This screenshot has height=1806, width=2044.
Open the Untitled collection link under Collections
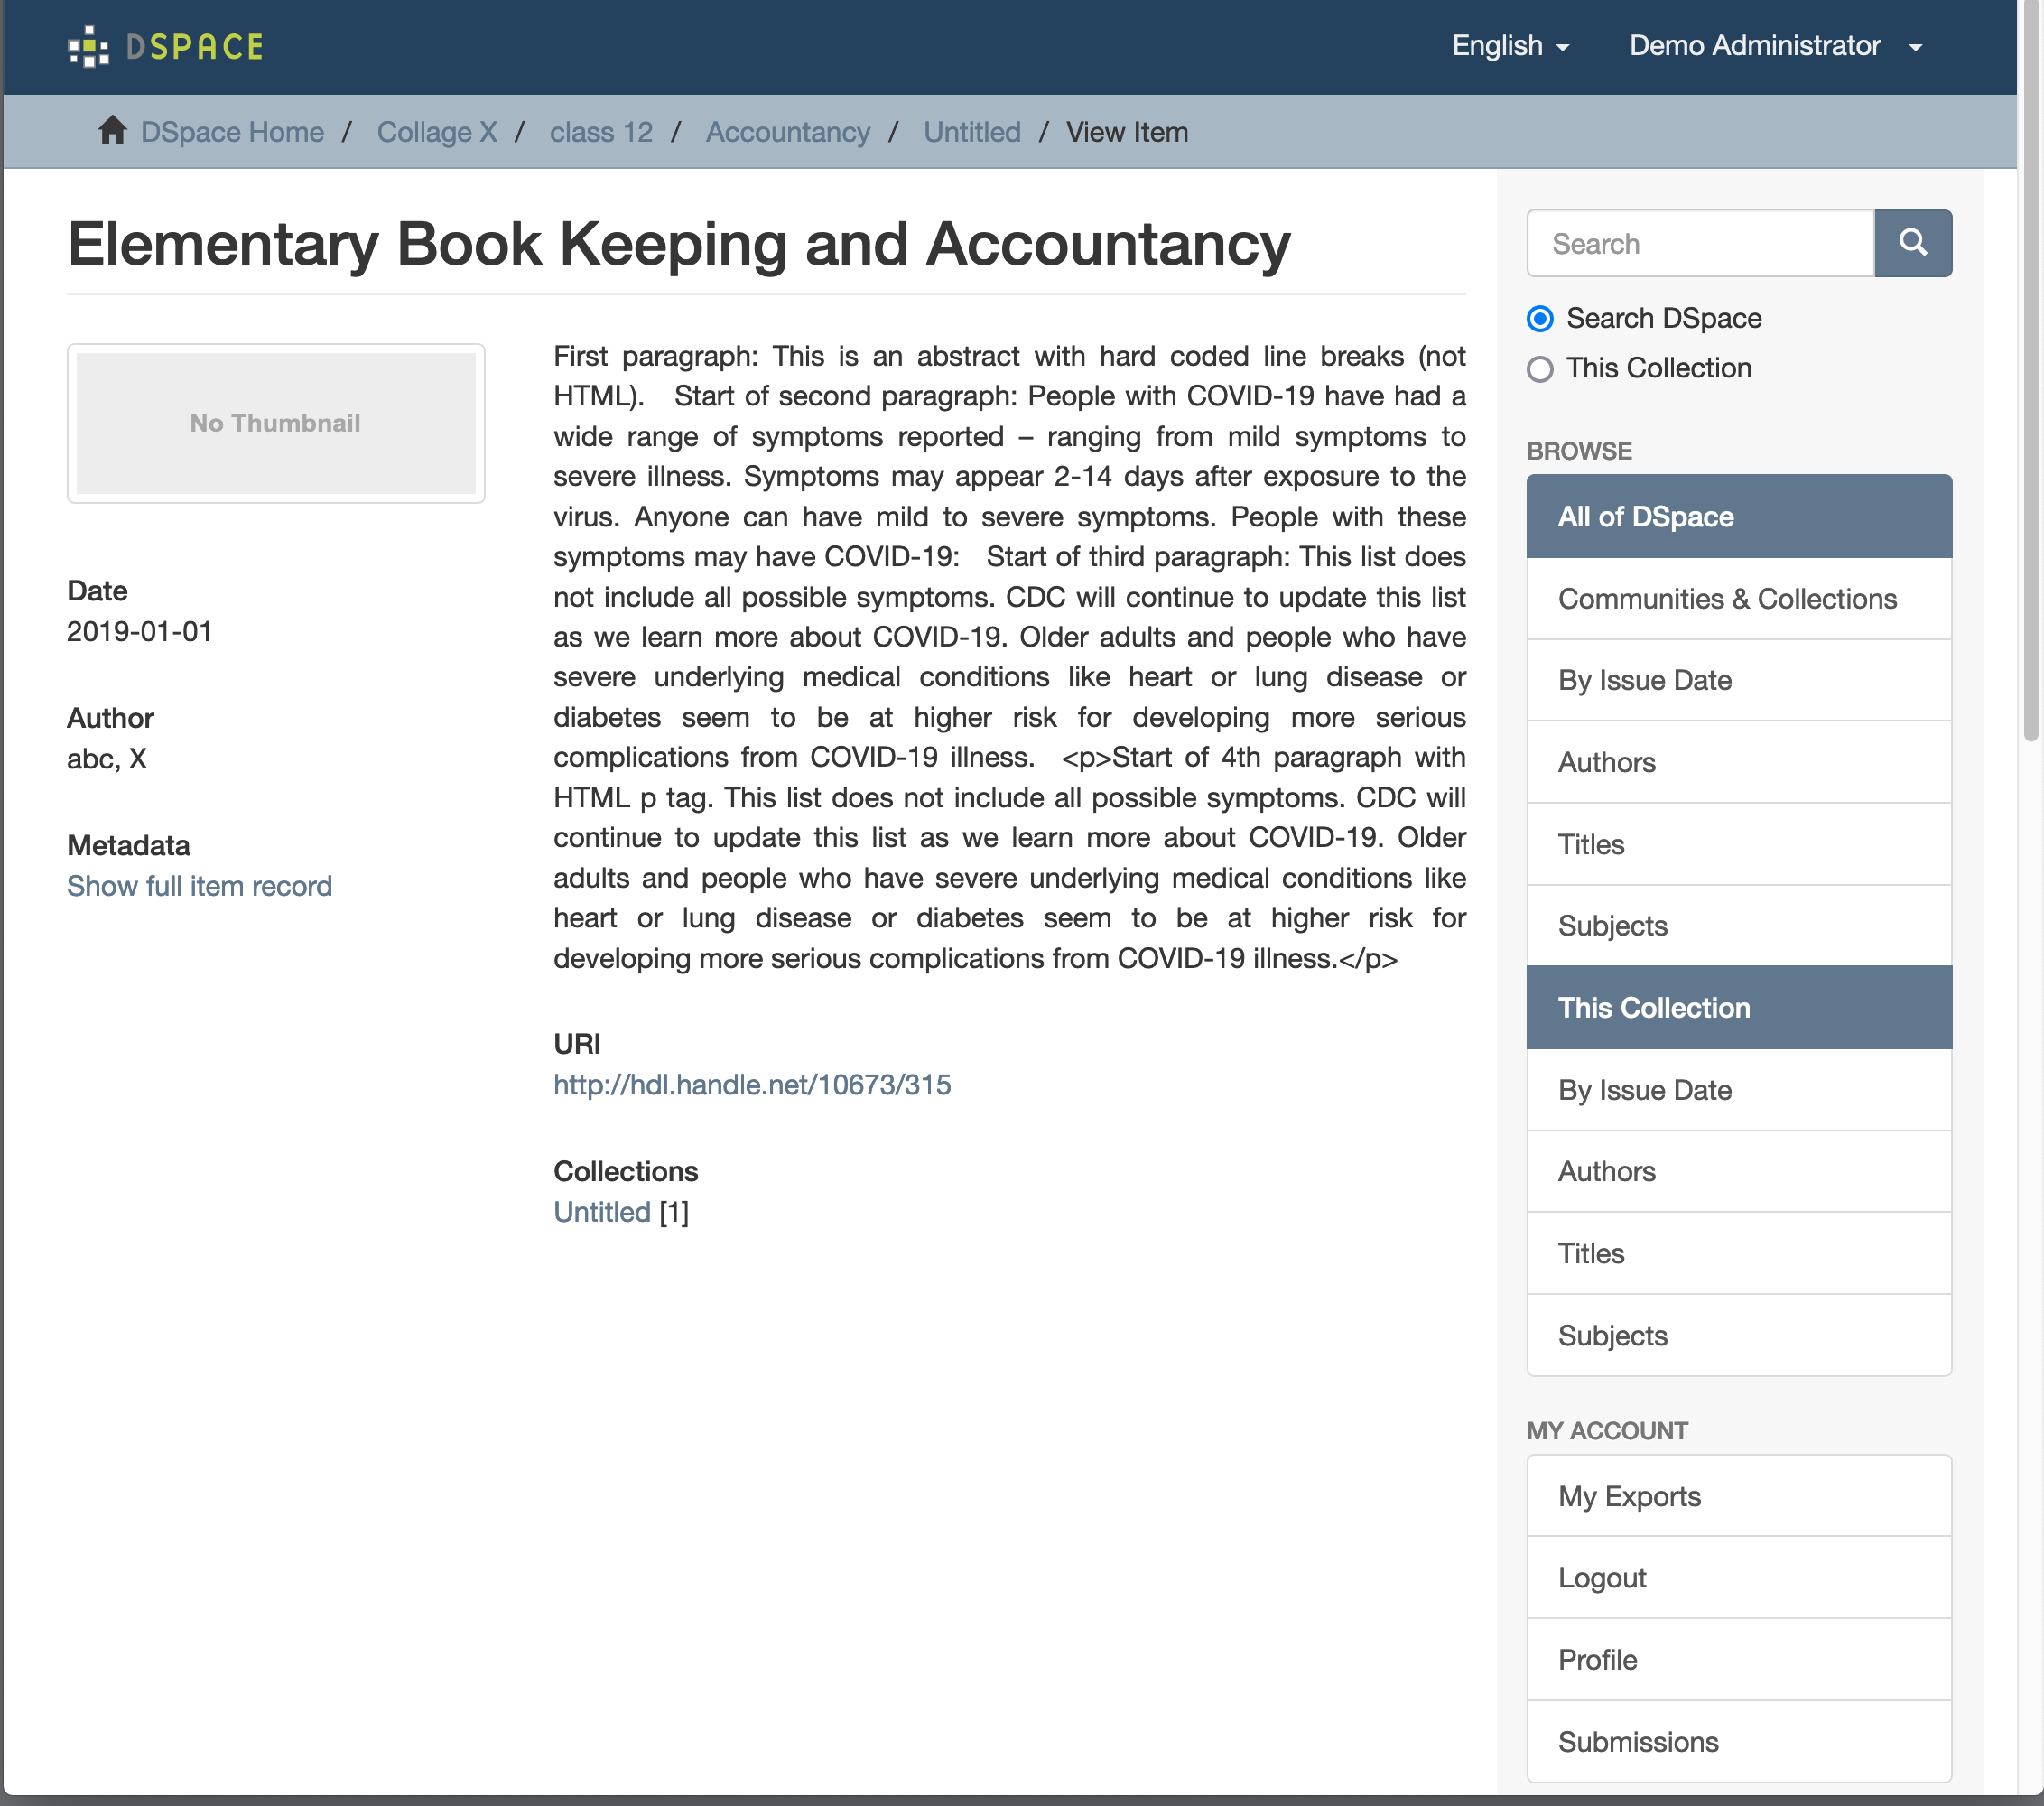601,1212
